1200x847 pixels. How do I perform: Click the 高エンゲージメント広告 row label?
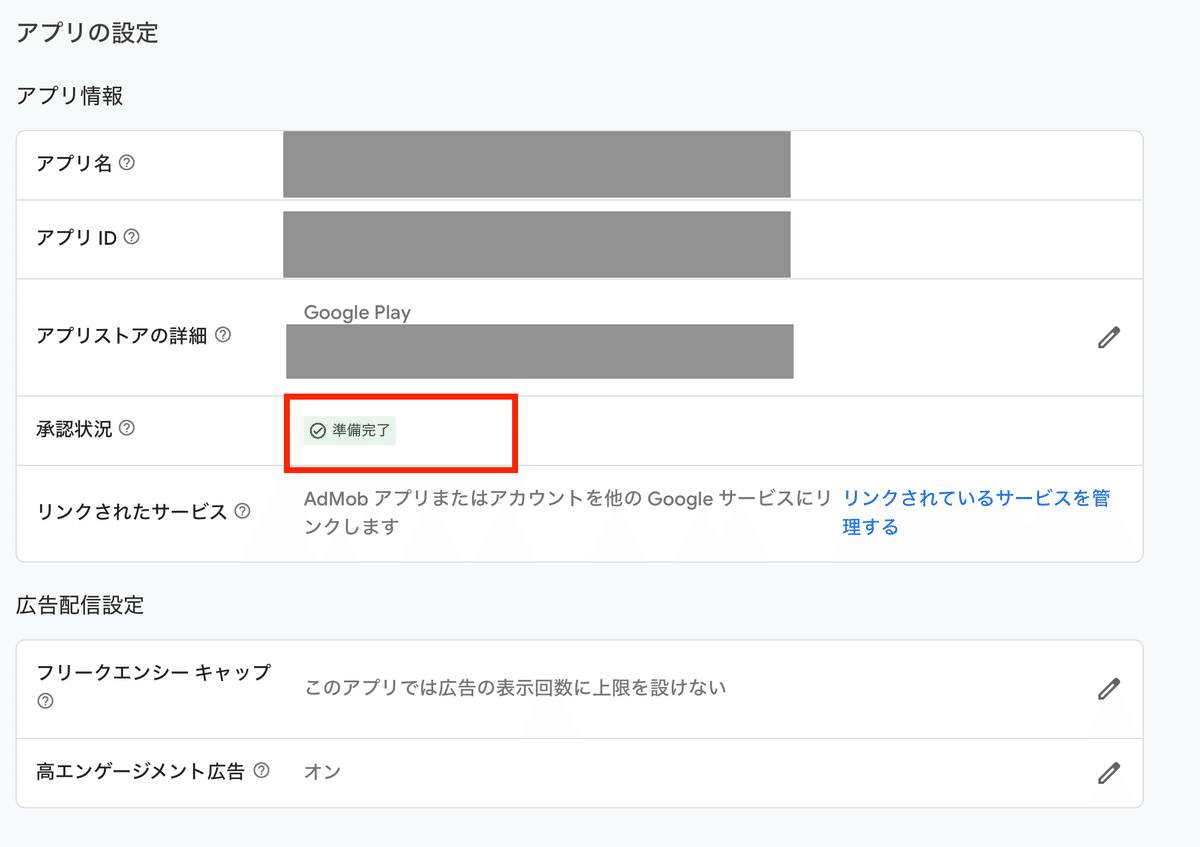coord(140,771)
